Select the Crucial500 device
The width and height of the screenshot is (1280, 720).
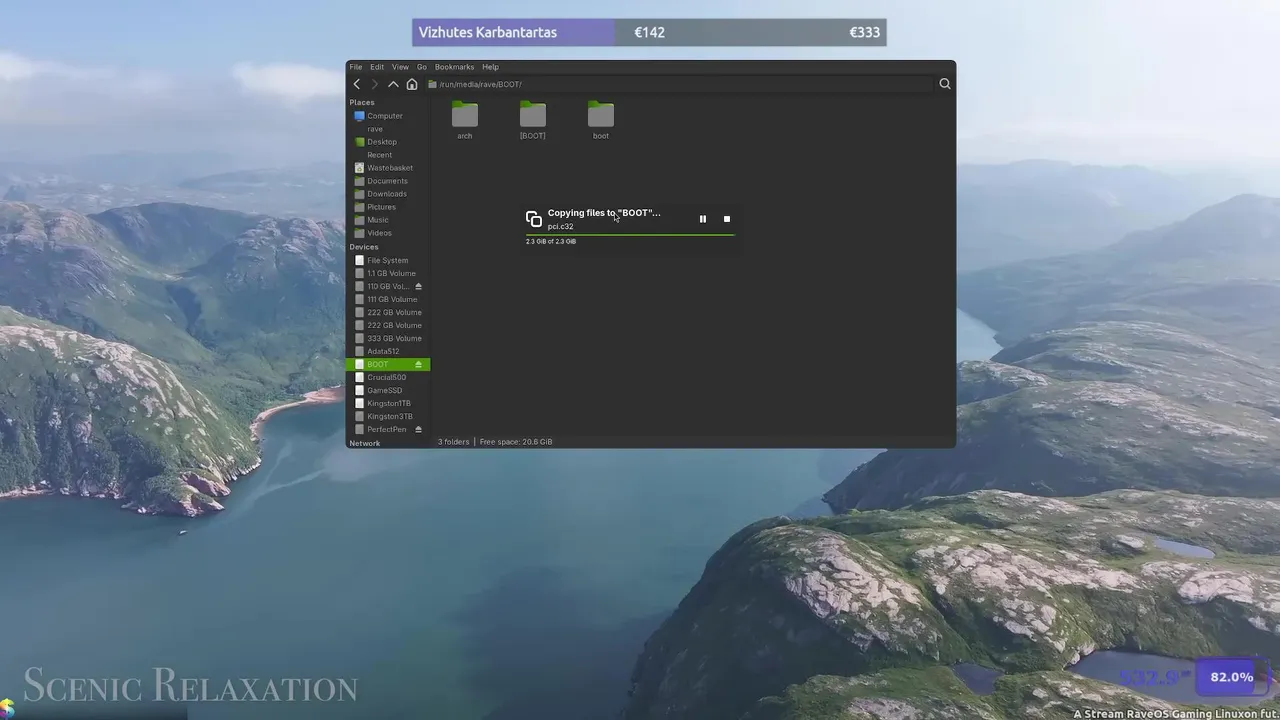coord(388,378)
